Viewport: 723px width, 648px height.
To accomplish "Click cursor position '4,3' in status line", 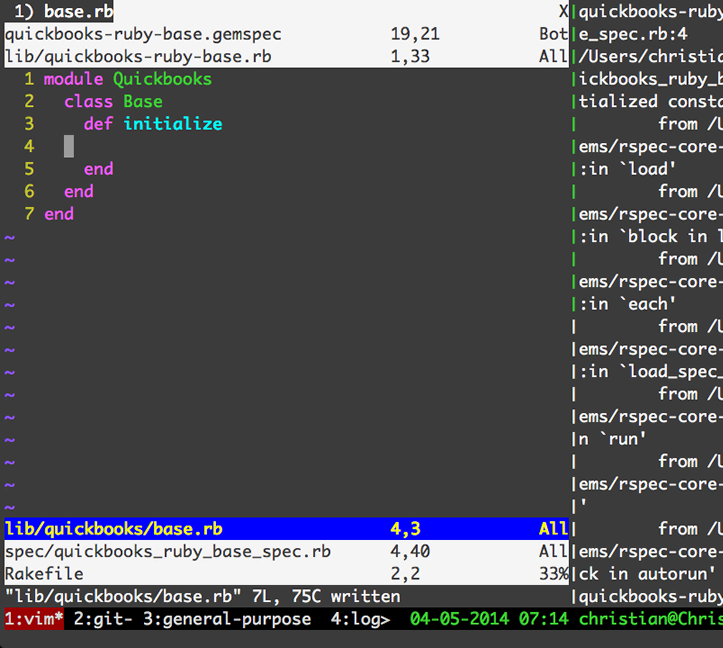I will 405,529.
